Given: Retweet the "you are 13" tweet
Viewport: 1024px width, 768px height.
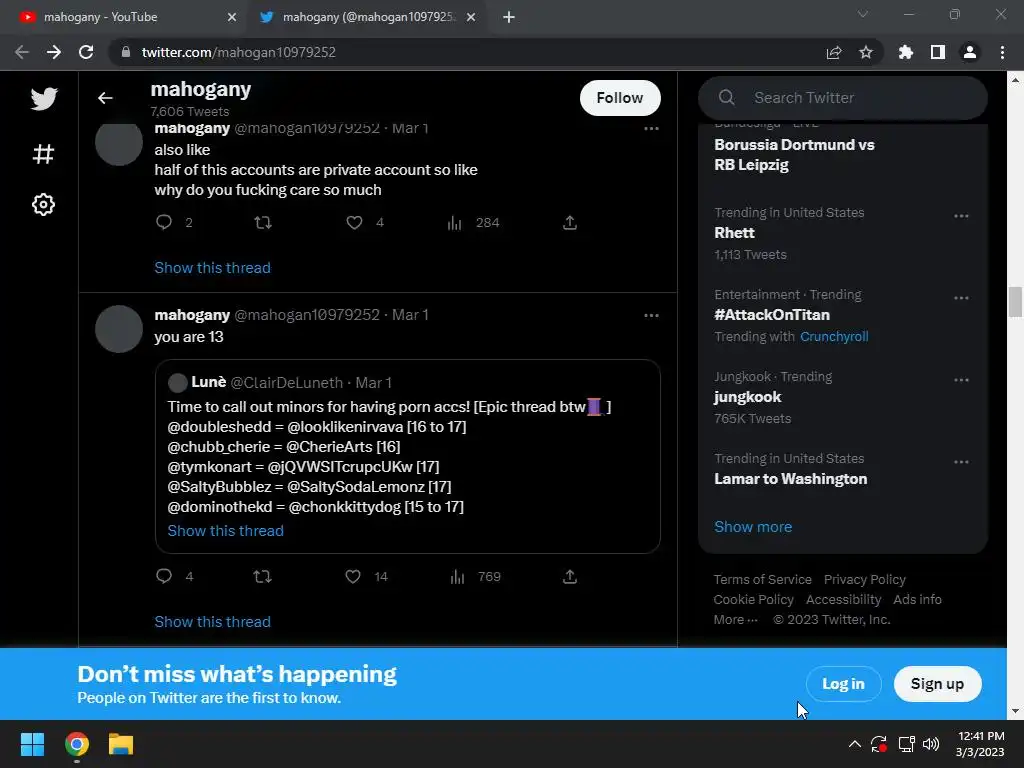Looking at the screenshot, I should coord(262,577).
